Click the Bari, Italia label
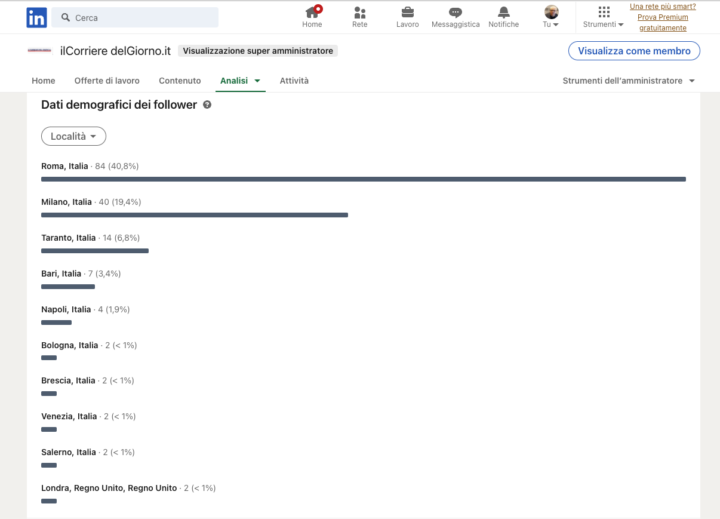This screenshot has height=519, width=720. [61, 273]
